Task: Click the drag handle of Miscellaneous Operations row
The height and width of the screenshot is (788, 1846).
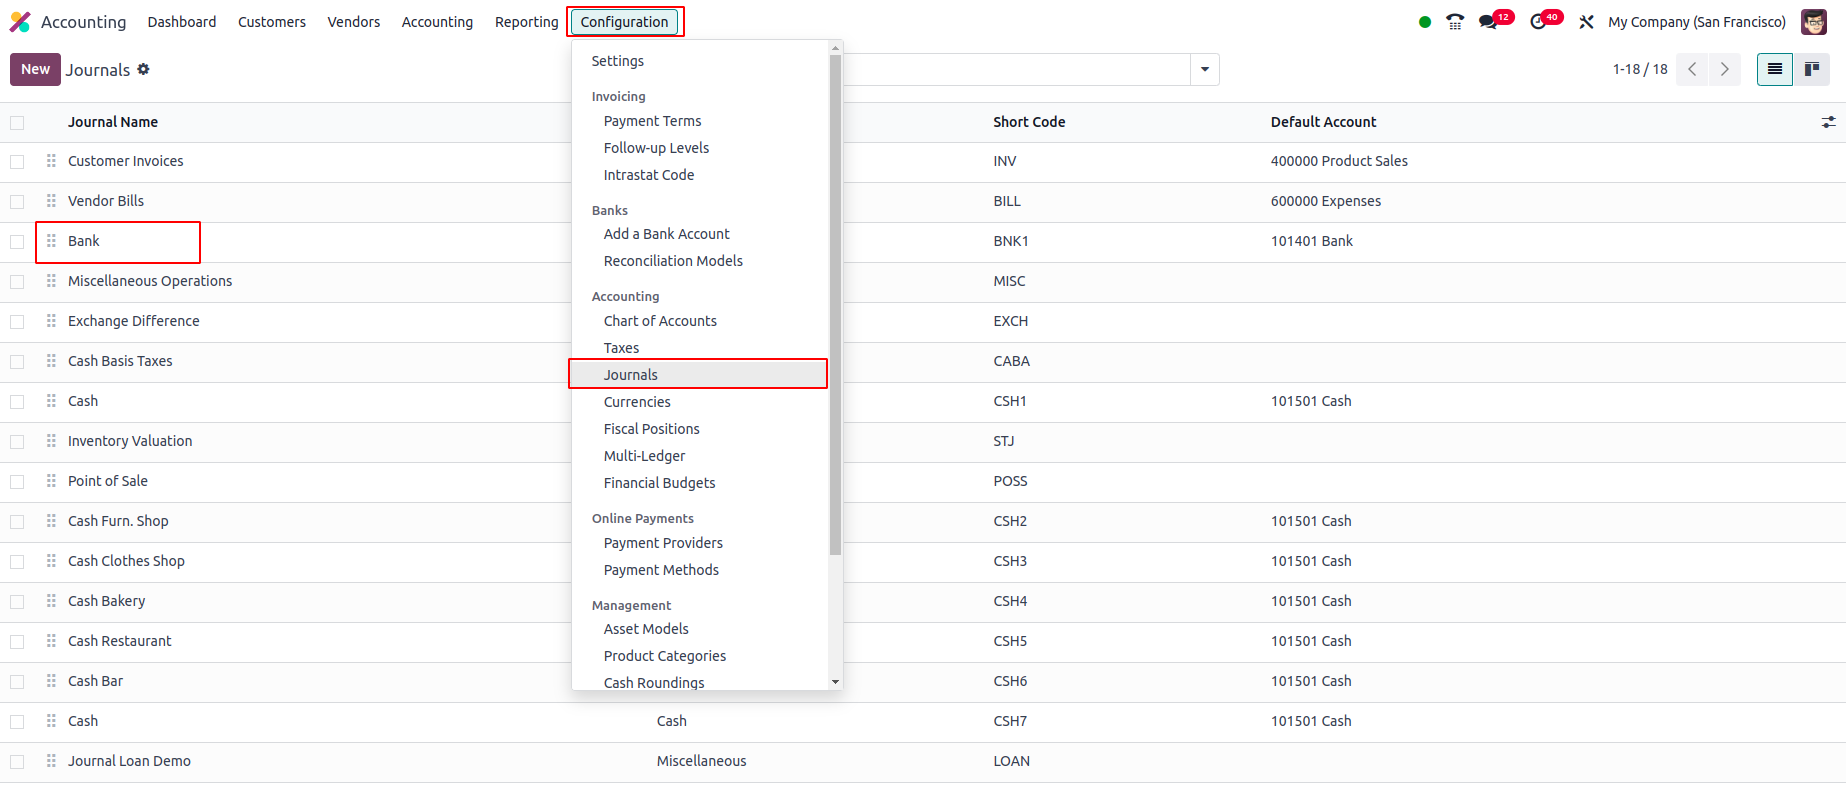Action: (x=51, y=281)
